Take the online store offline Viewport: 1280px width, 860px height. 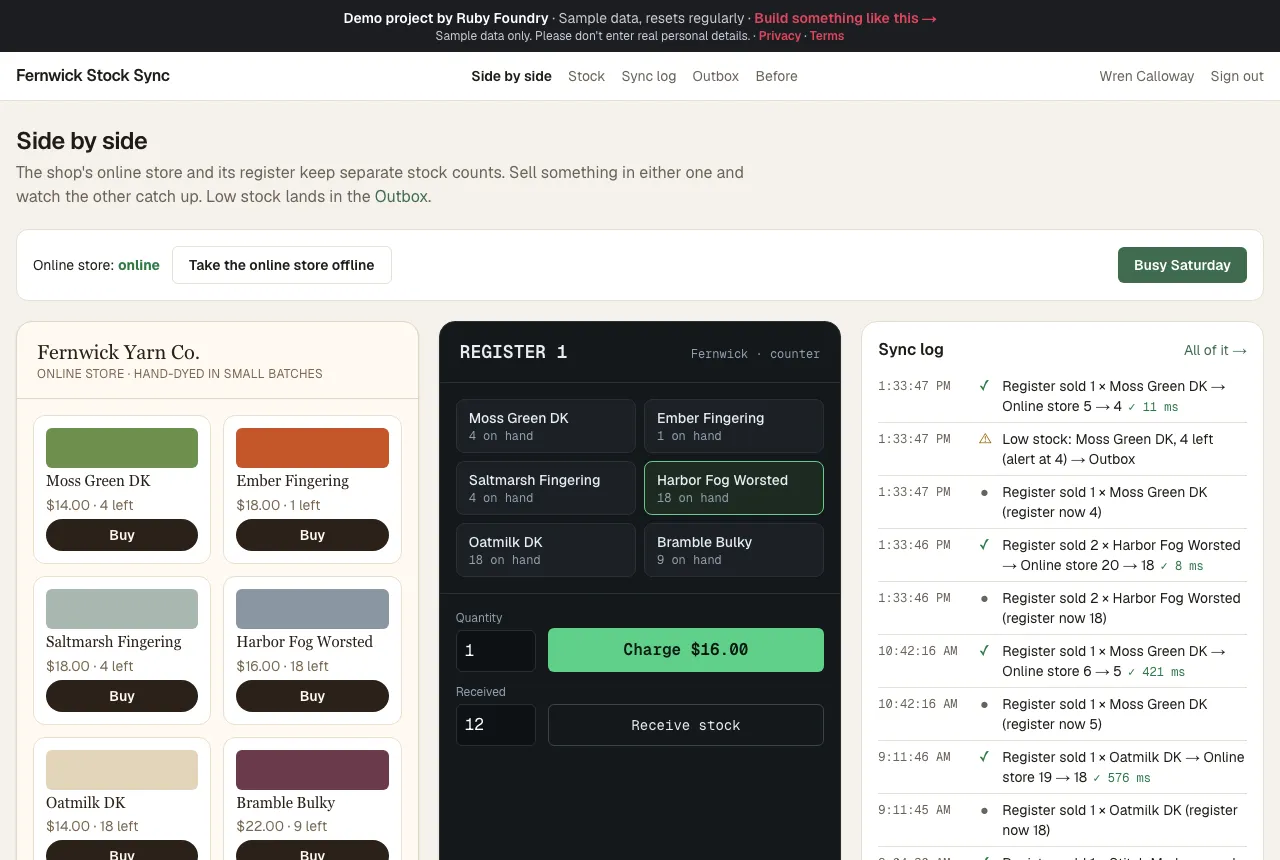[282, 265]
